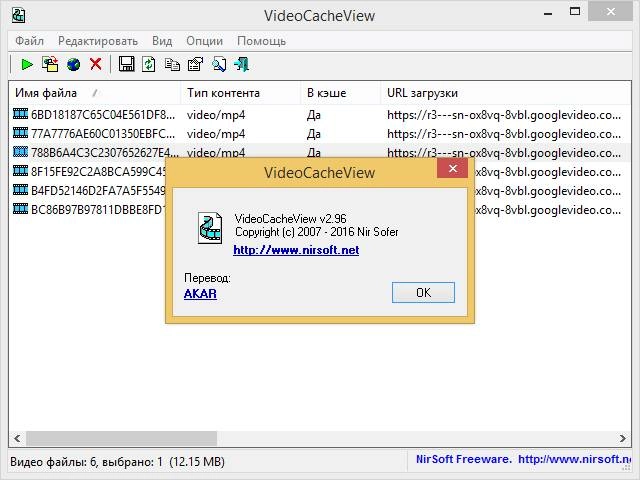Open the Вид menu
This screenshot has width=640, height=480.
[x=162, y=41]
